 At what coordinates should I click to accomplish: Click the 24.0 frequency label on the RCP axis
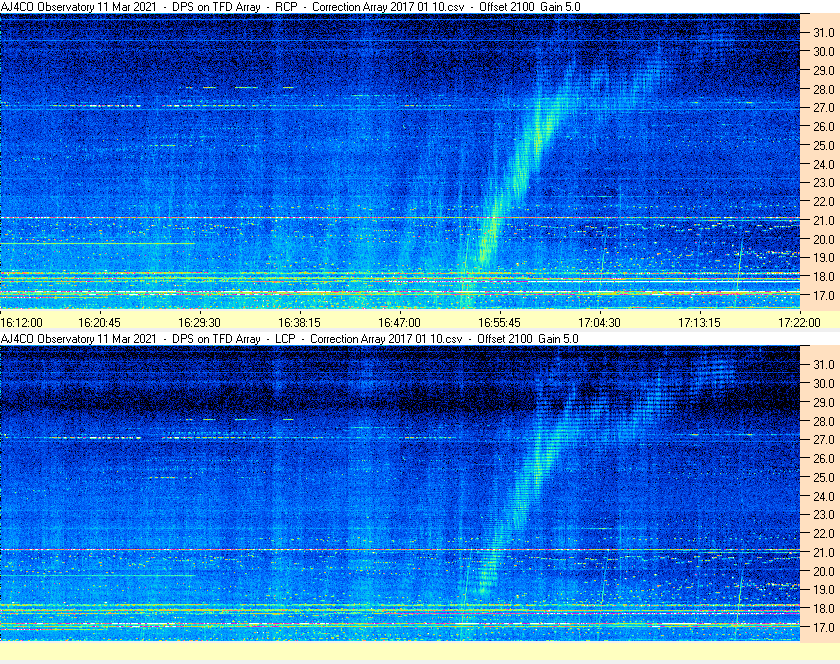pos(824,164)
